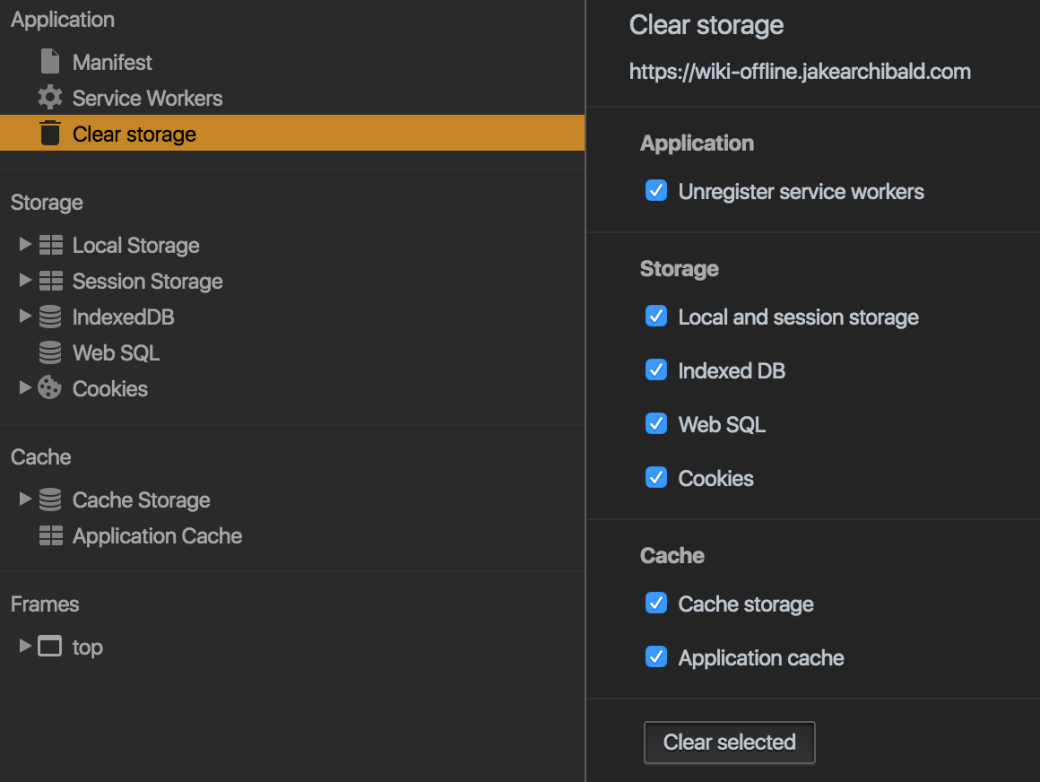Click the Service Workers gear icon
Image resolution: width=1040 pixels, height=782 pixels.
tap(50, 98)
